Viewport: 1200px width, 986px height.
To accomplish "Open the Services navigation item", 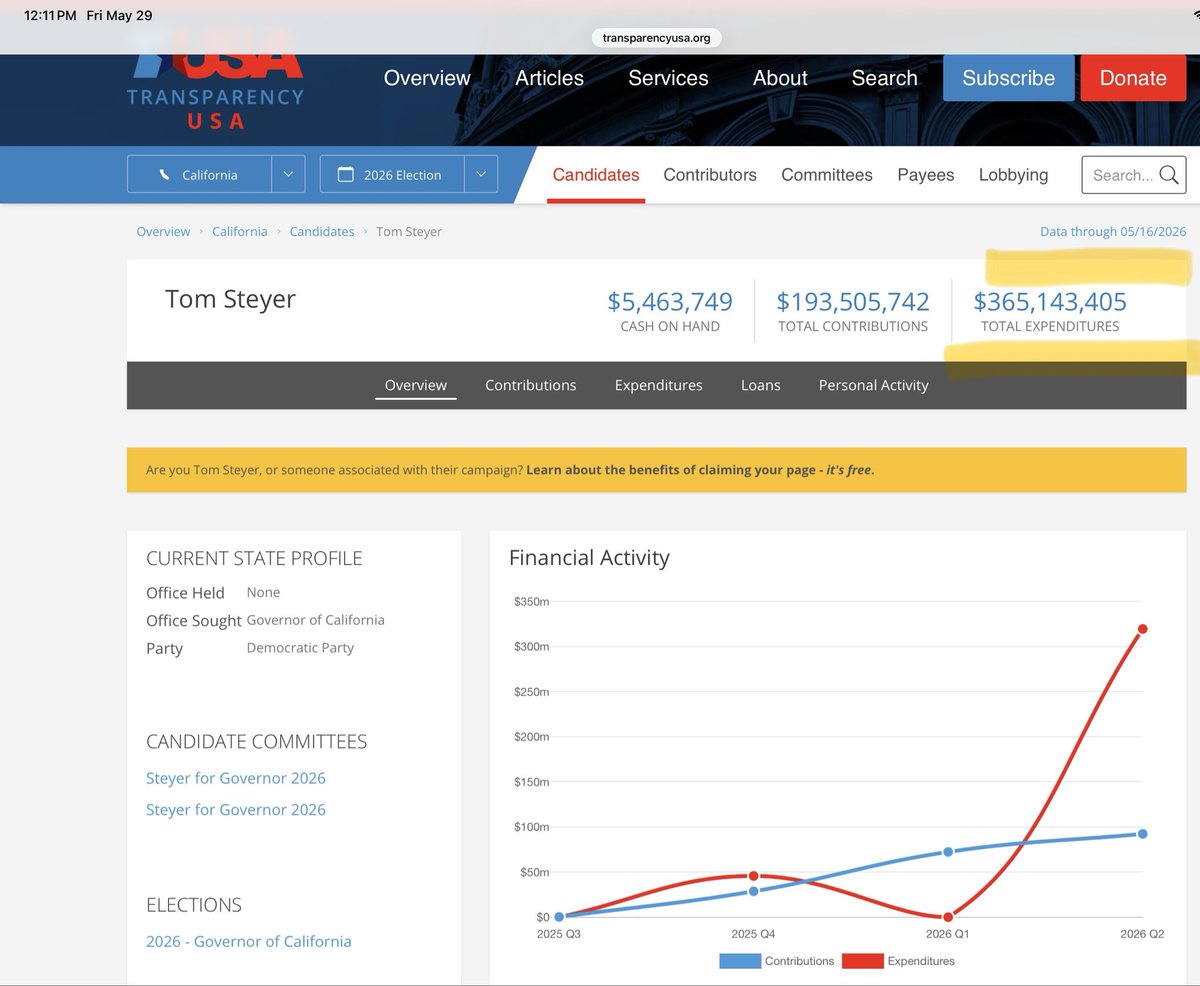I will [x=668, y=78].
